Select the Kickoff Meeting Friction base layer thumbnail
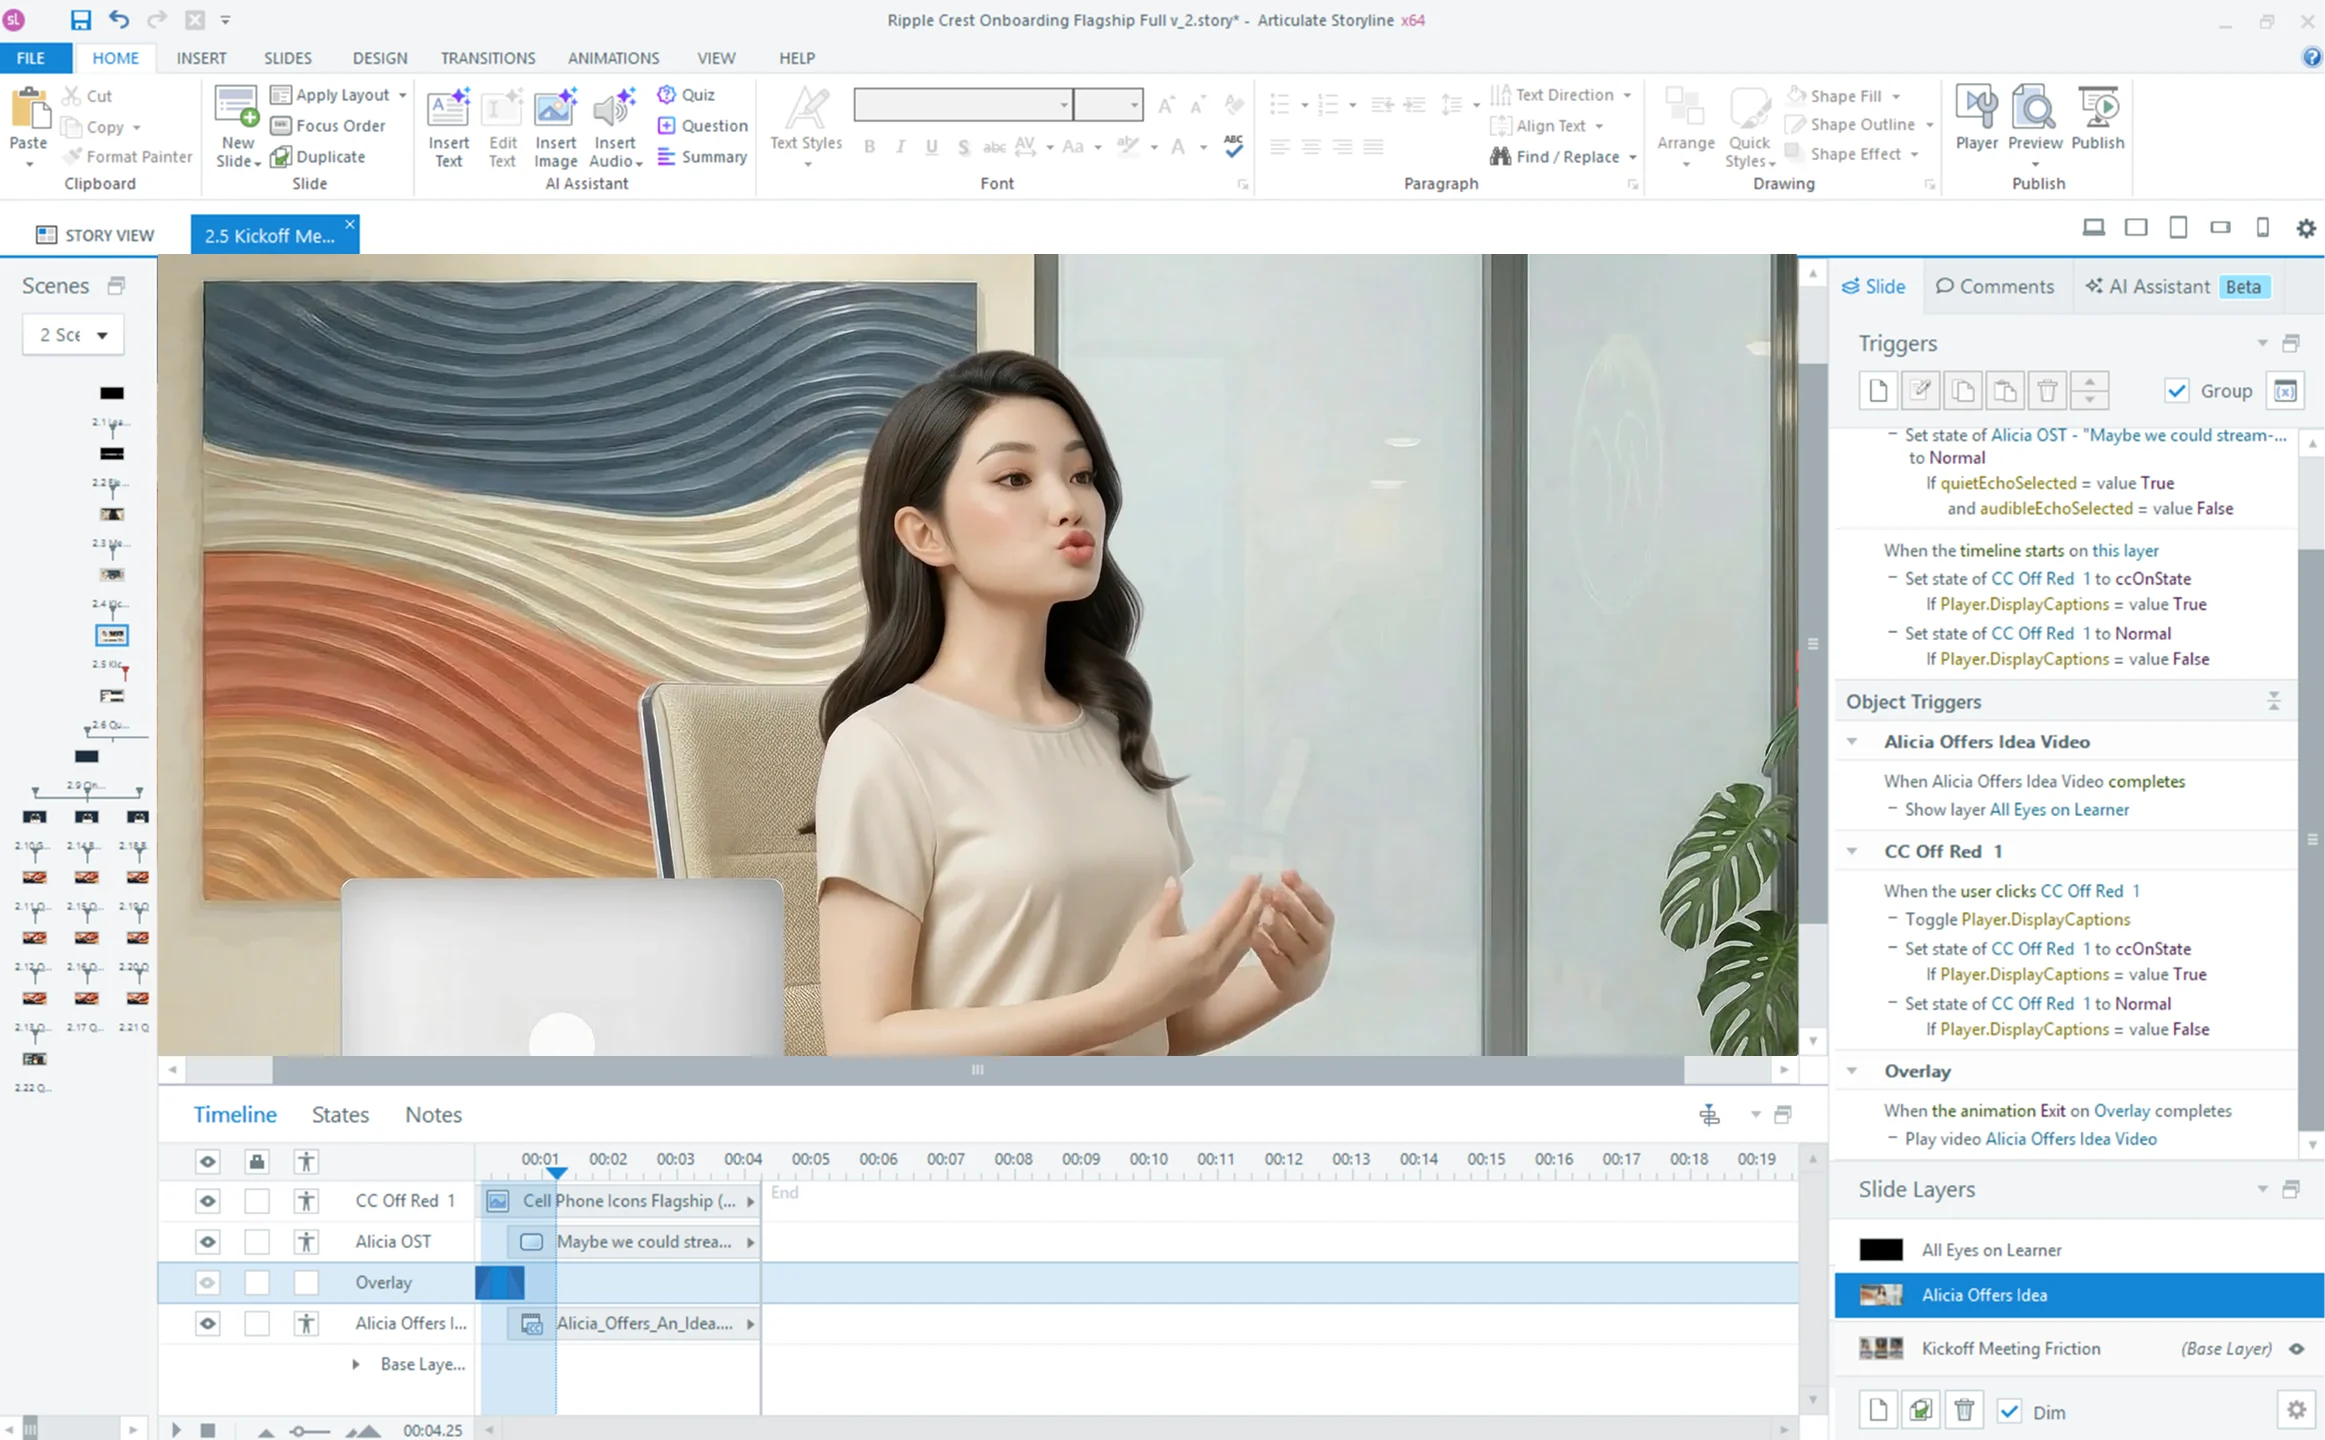 (1880, 1348)
